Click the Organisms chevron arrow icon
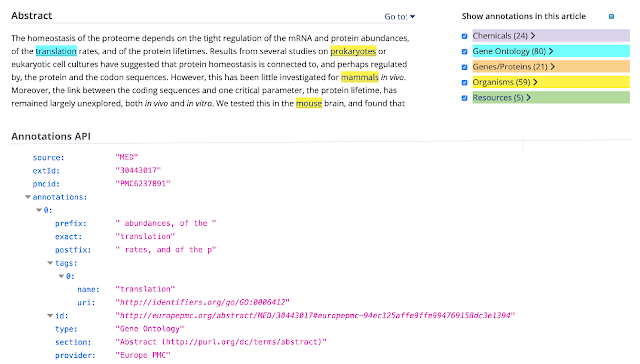The height and width of the screenshot is (364, 640). 536,82
